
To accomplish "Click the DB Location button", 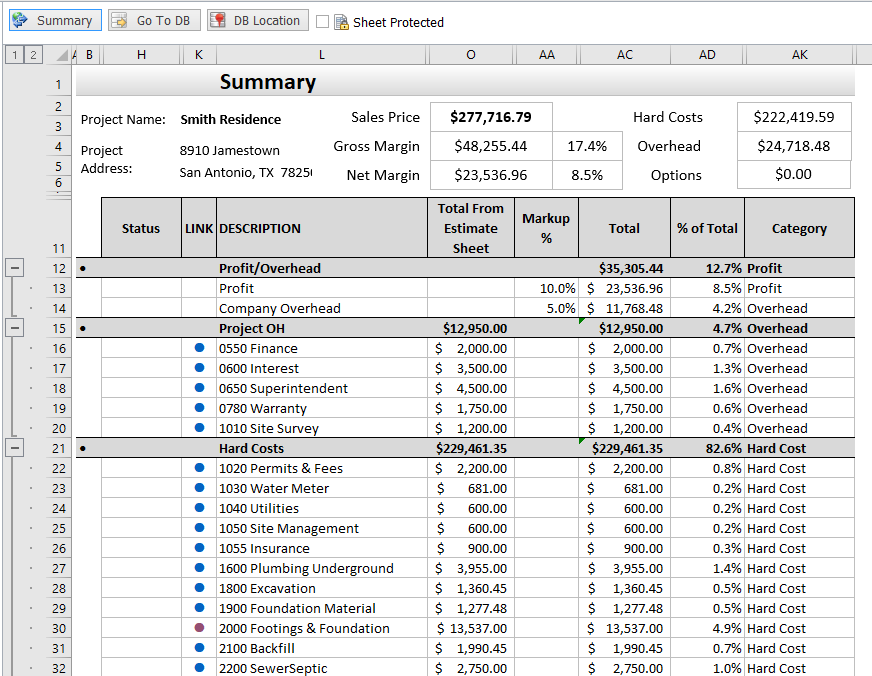I will point(257,20).
